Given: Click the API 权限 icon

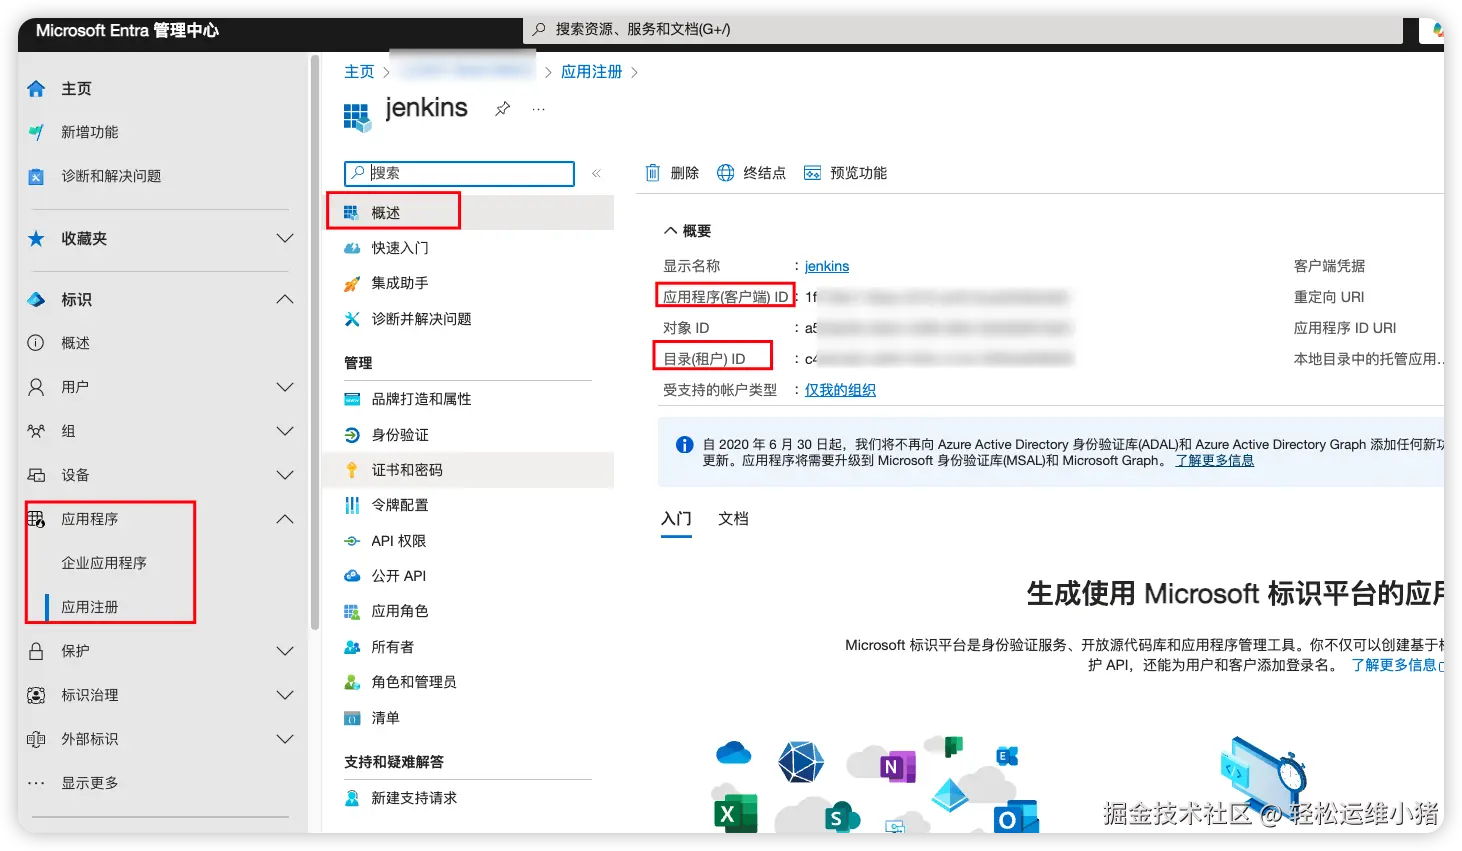Looking at the screenshot, I should (352, 541).
